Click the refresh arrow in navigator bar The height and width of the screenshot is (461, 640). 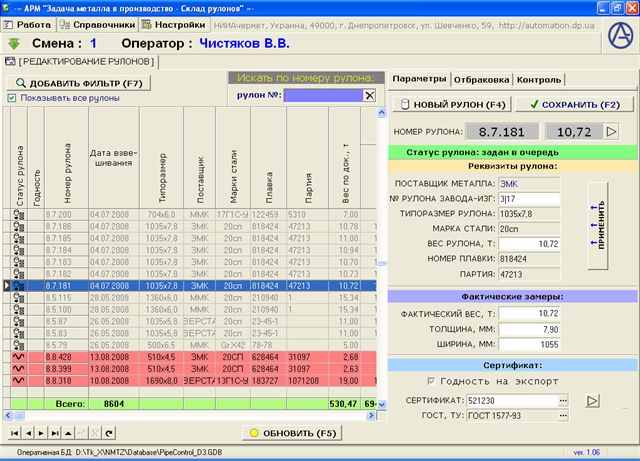[109, 433]
